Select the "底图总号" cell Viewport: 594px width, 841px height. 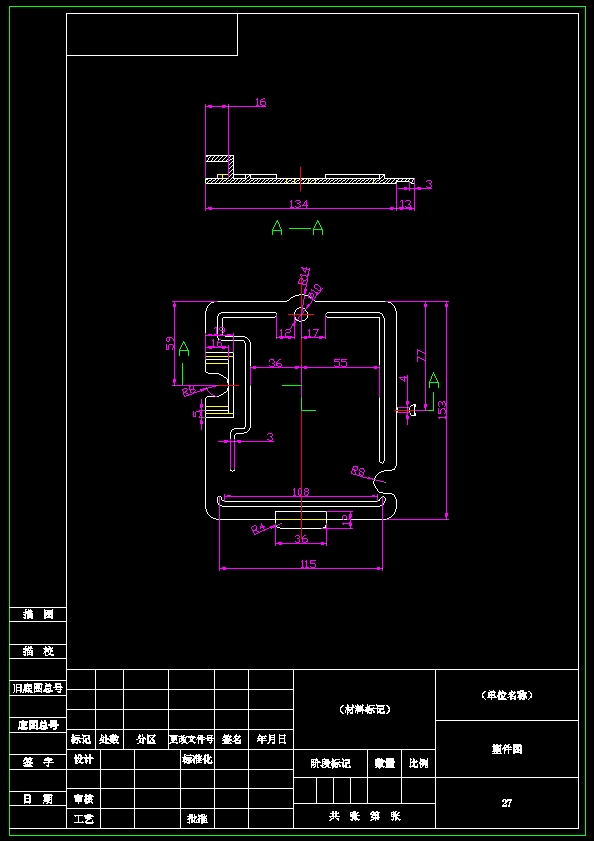pyautogui.click(x=38, y=725)
